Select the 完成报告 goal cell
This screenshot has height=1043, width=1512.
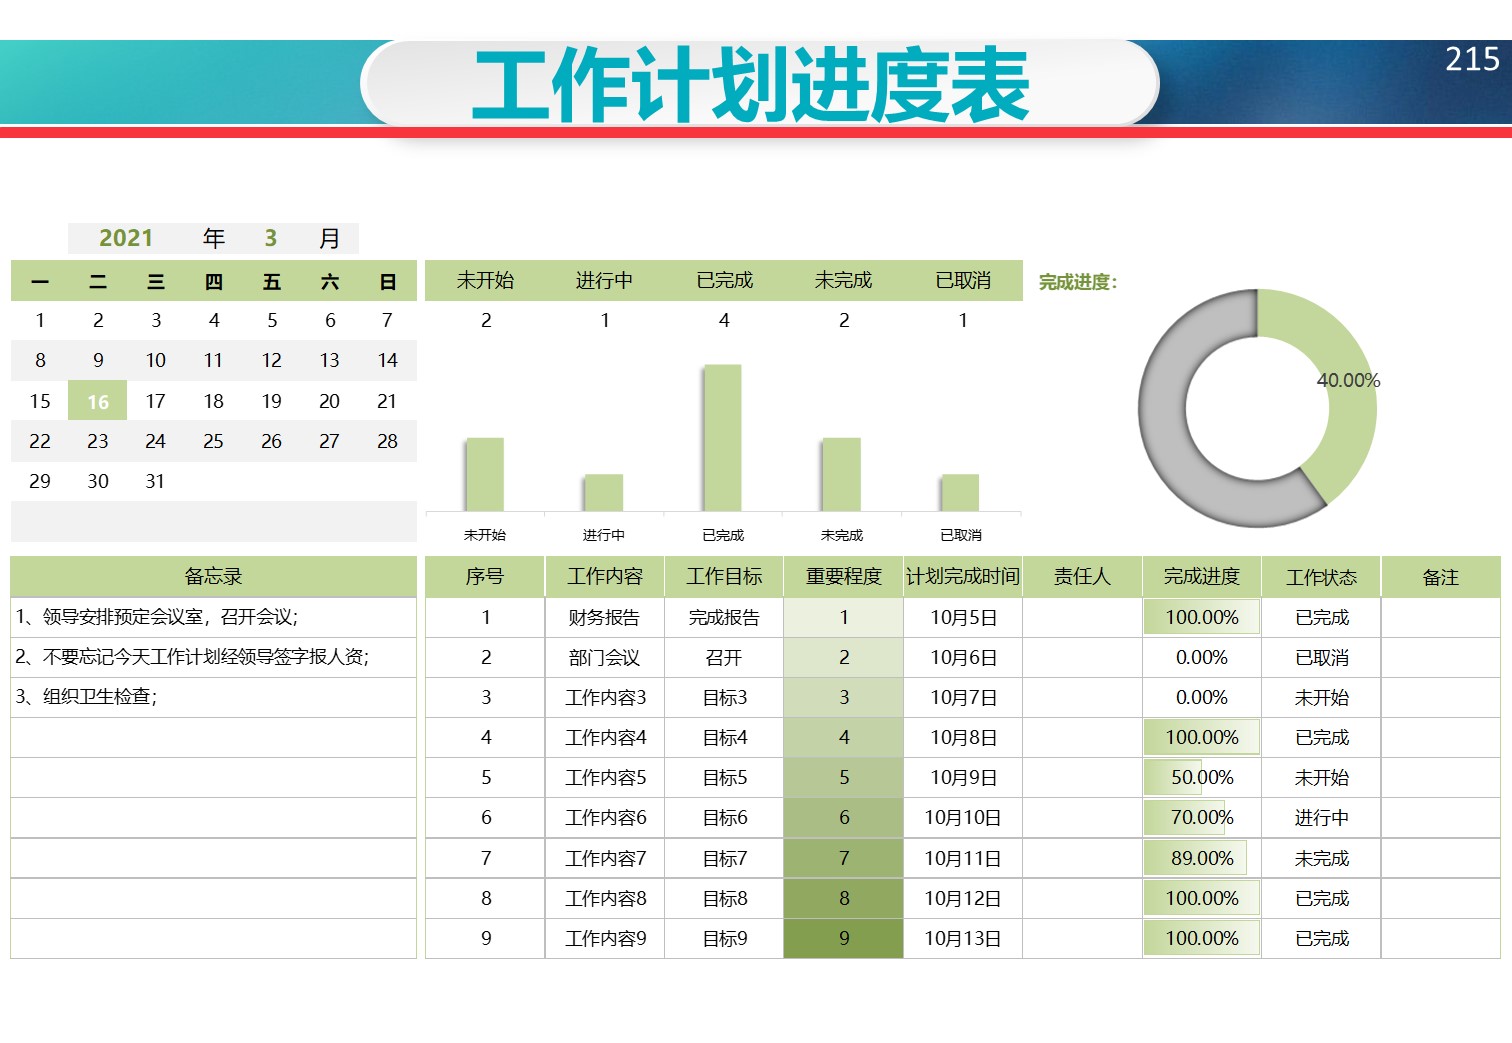[724, 617]
